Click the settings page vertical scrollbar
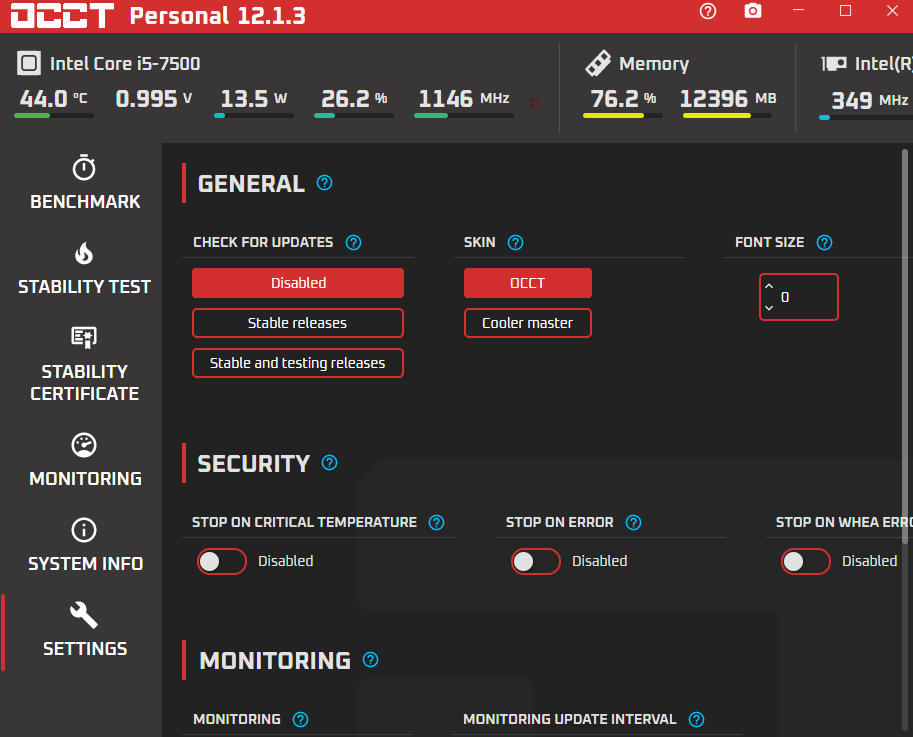 pos(905,347)
